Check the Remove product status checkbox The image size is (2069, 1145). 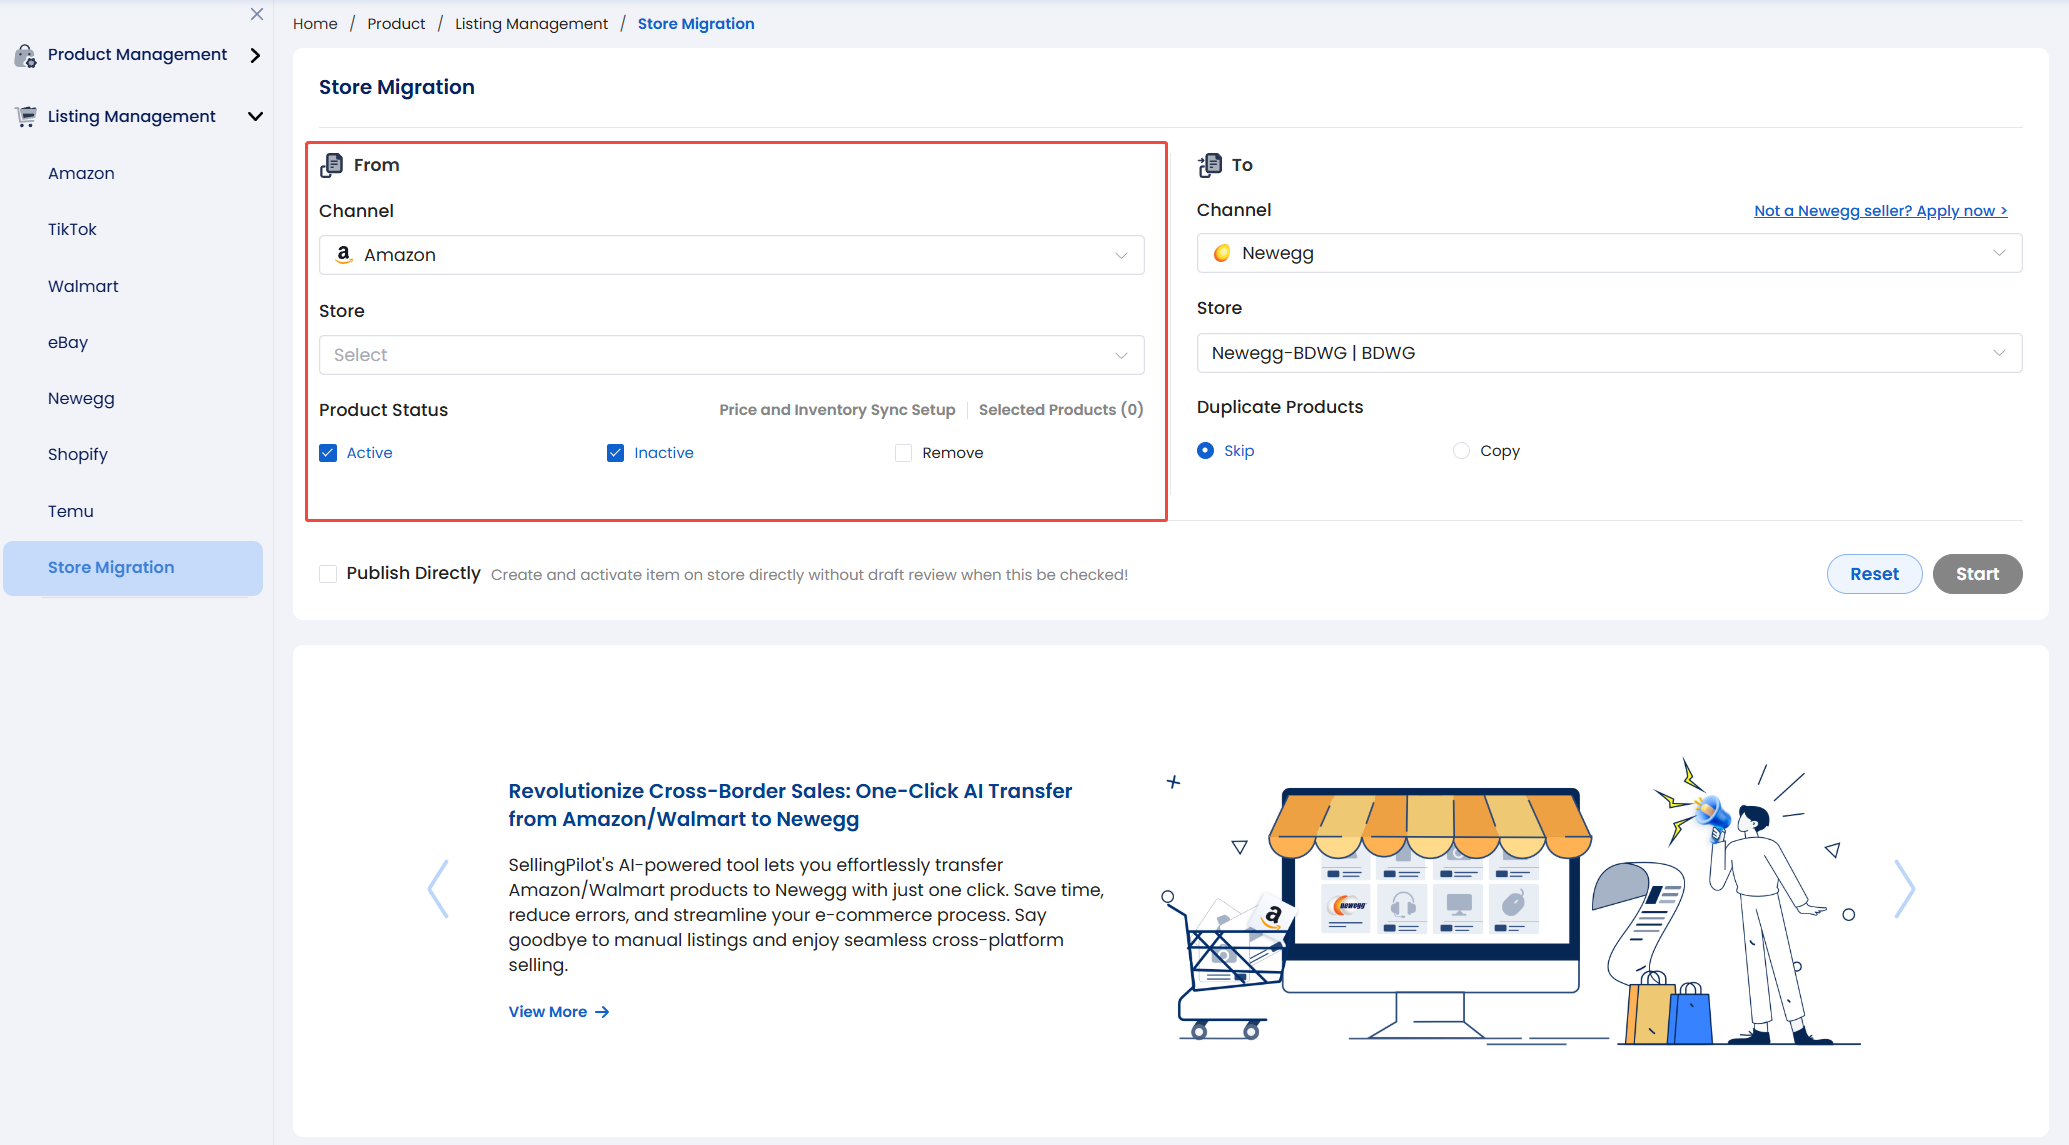click(x=903, y=453)
